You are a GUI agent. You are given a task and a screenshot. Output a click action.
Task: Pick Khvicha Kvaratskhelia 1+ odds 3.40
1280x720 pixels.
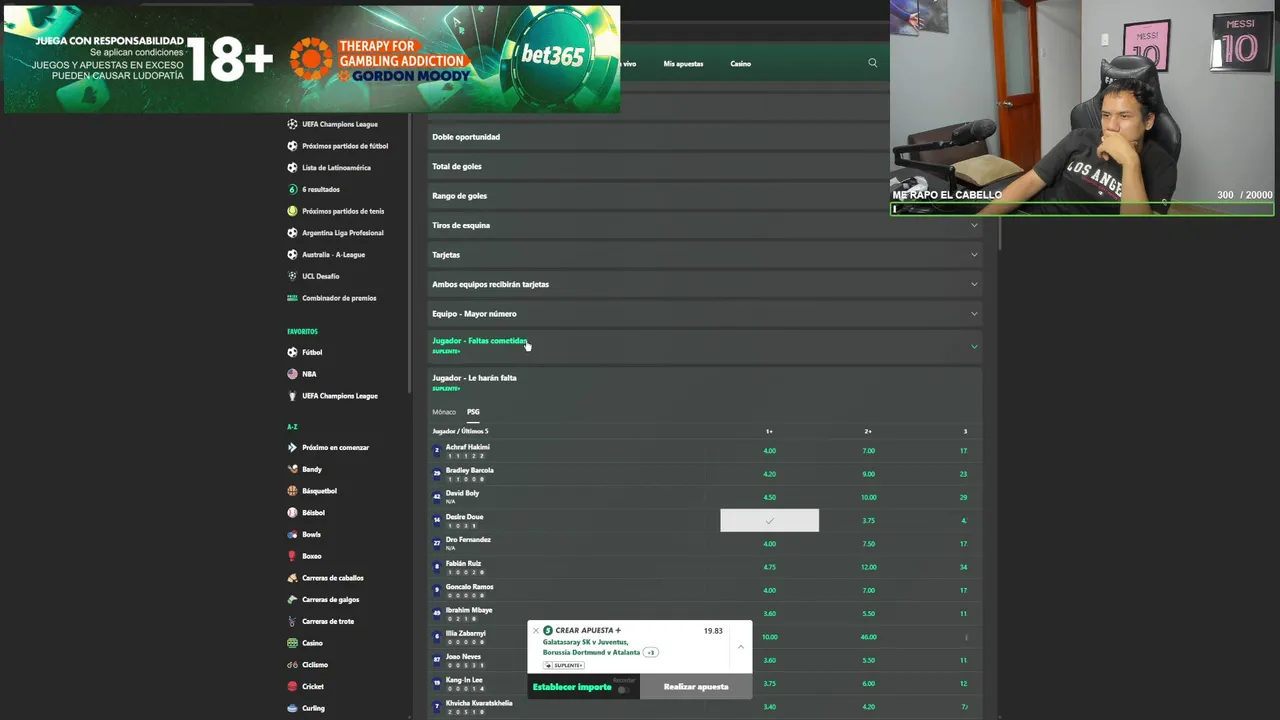(769, 707)
